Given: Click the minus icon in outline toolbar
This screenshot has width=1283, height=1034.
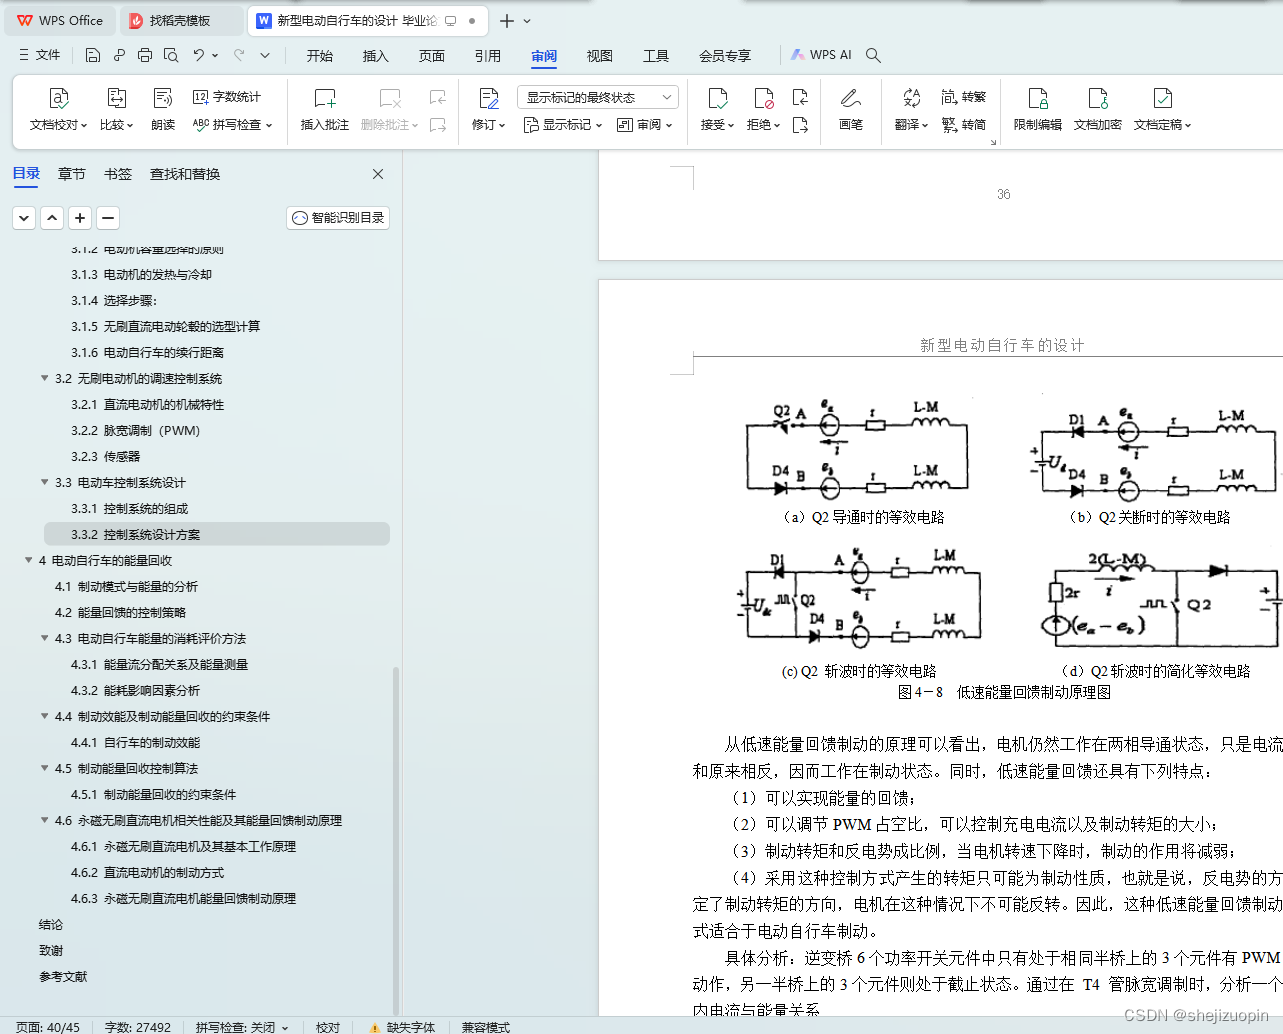Looking at the screenshot, I should [x=108, y=217].
